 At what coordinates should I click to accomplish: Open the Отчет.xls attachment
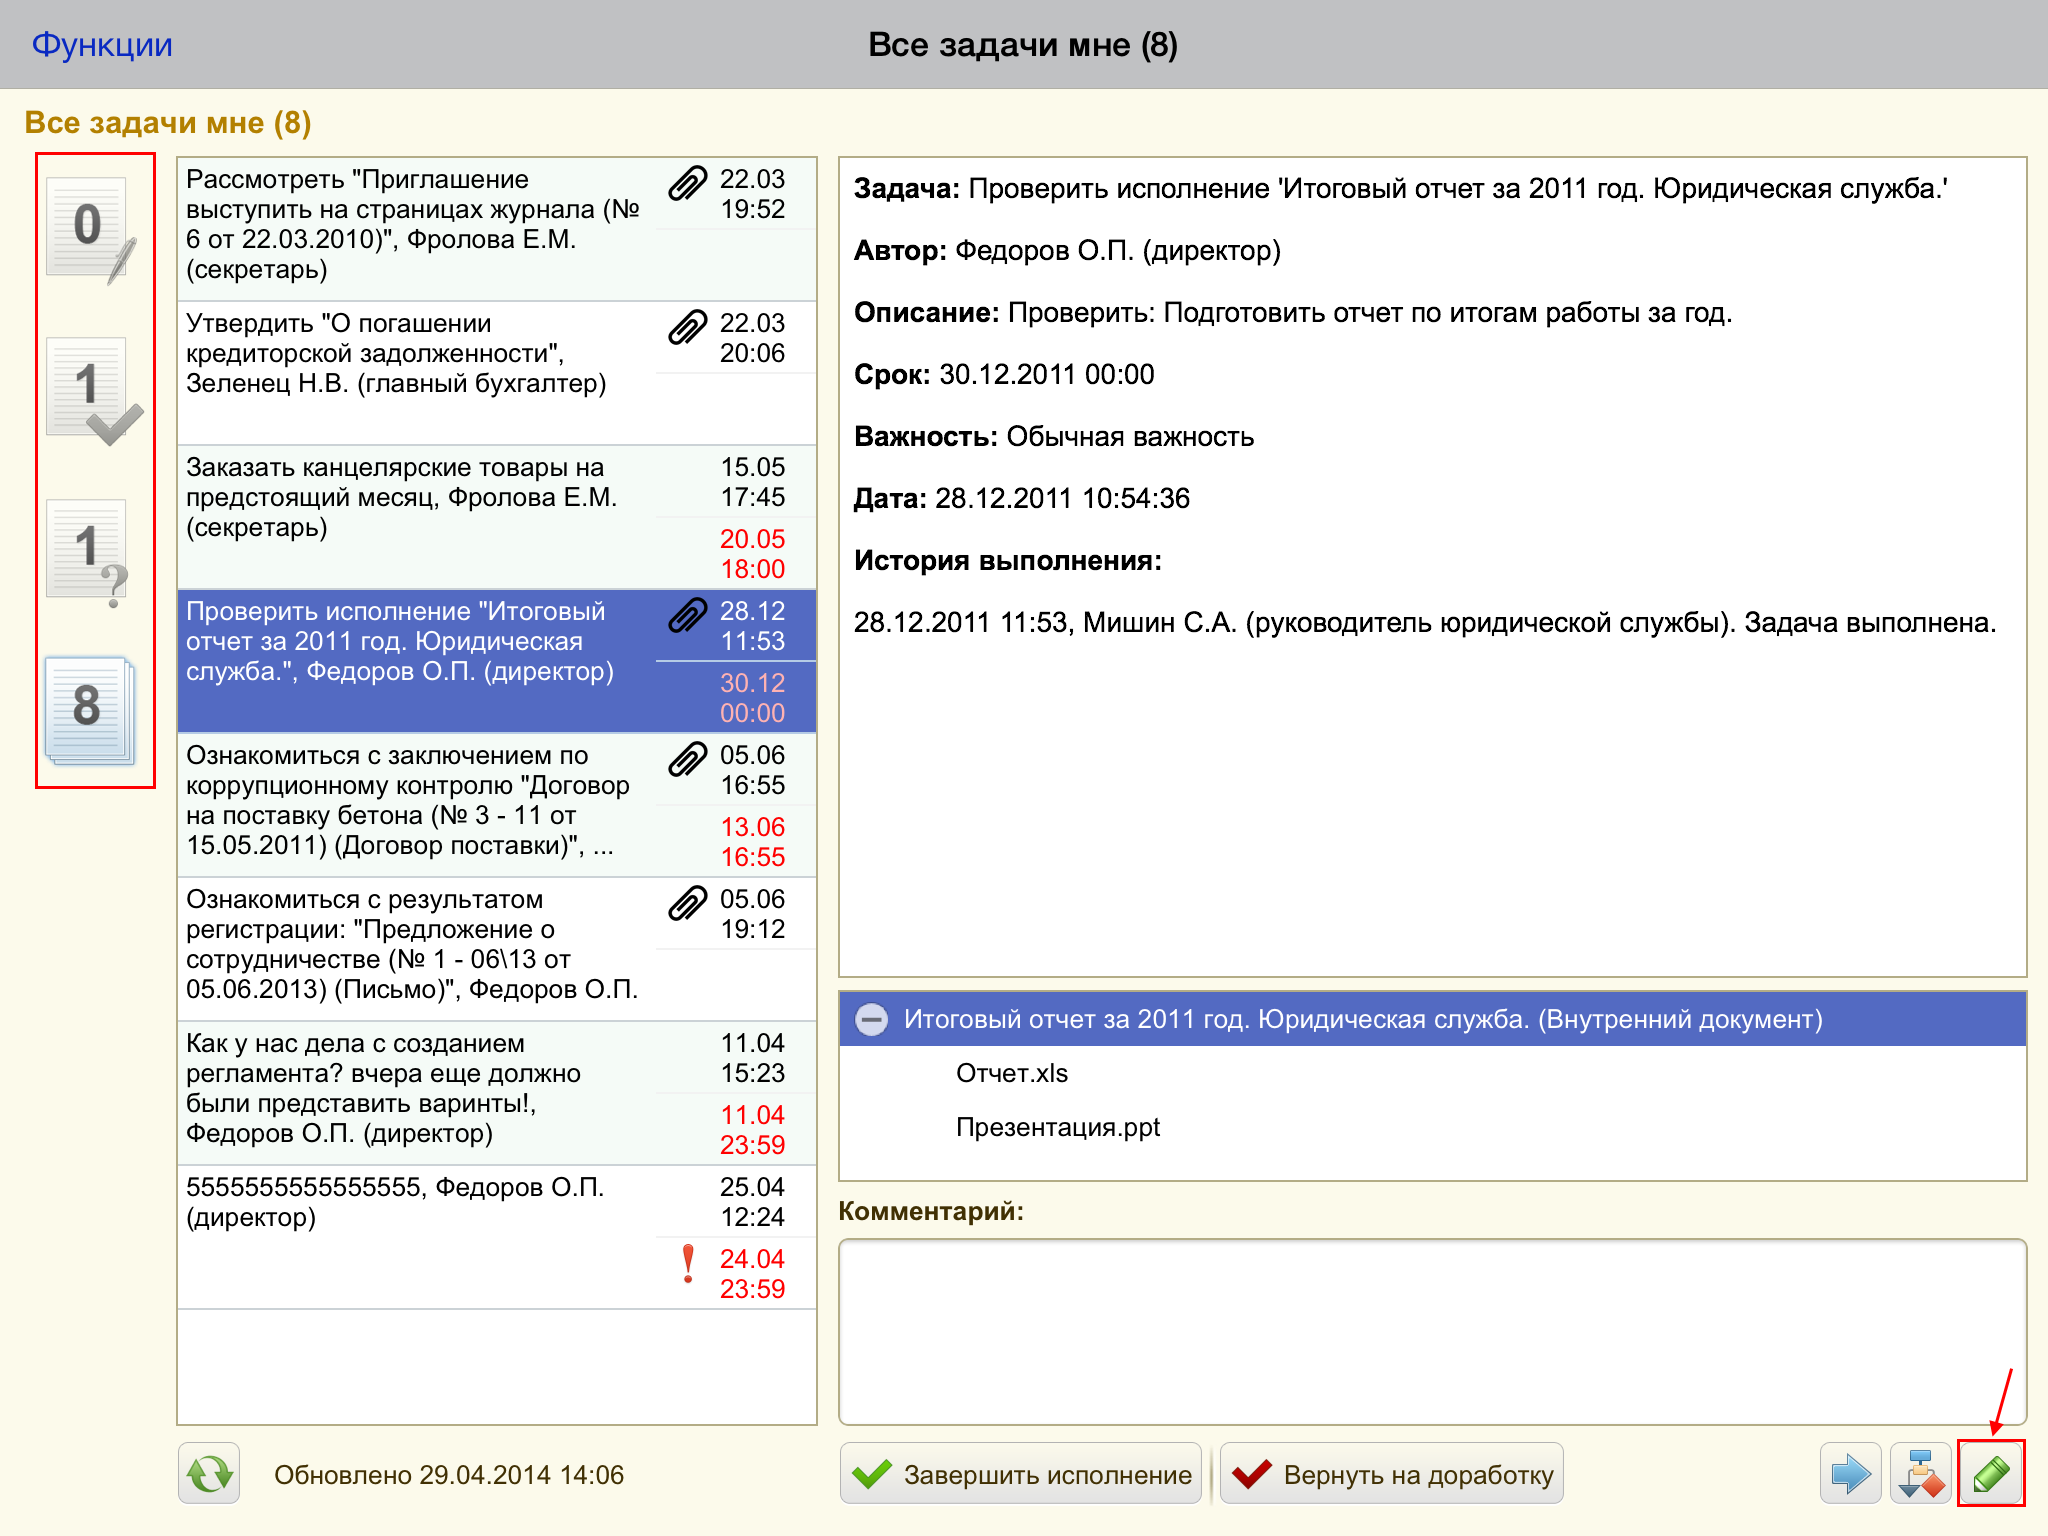click(x=1011, y=1073)
